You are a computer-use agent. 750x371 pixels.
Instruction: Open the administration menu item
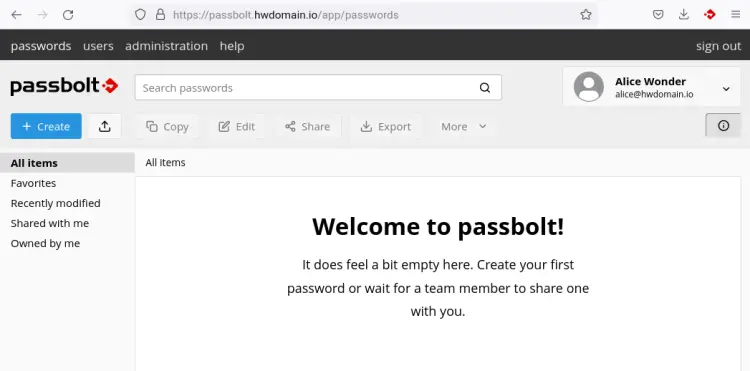coord(166,46)
